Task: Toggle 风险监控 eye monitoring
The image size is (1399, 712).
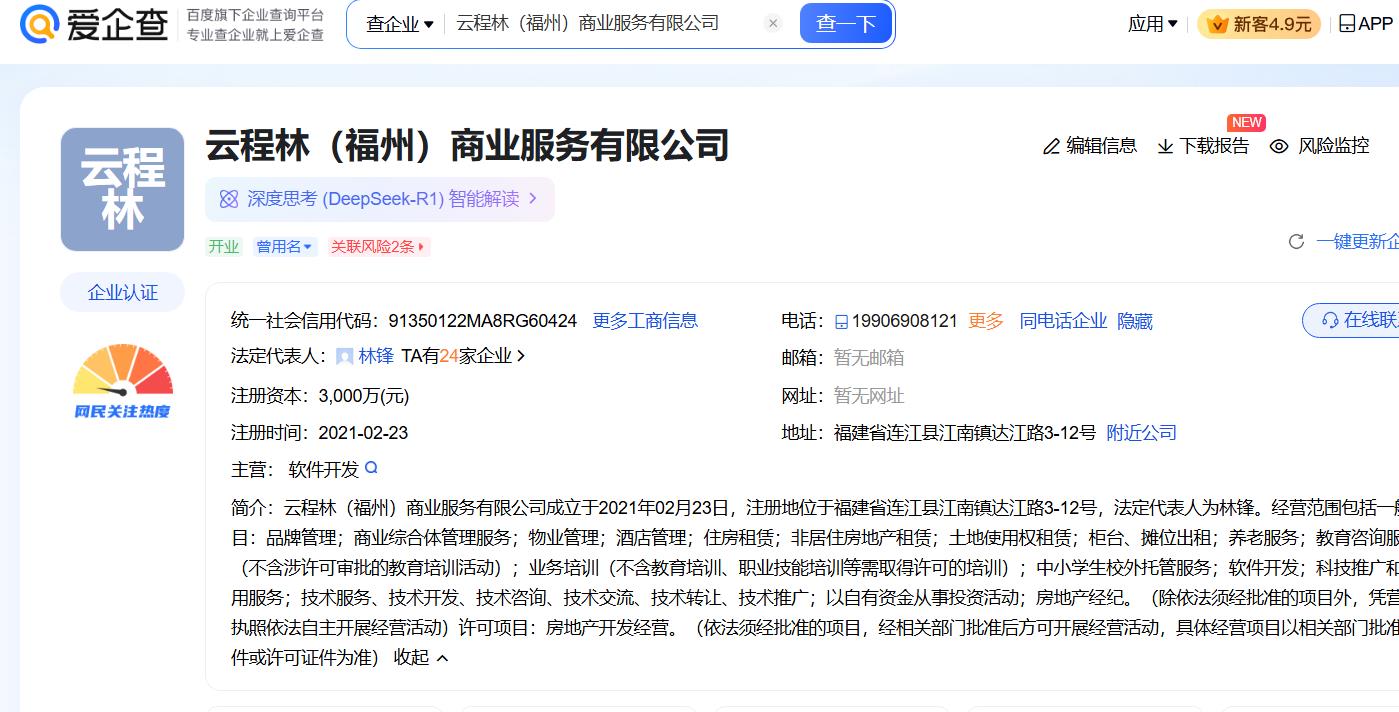Action: 1279,146
